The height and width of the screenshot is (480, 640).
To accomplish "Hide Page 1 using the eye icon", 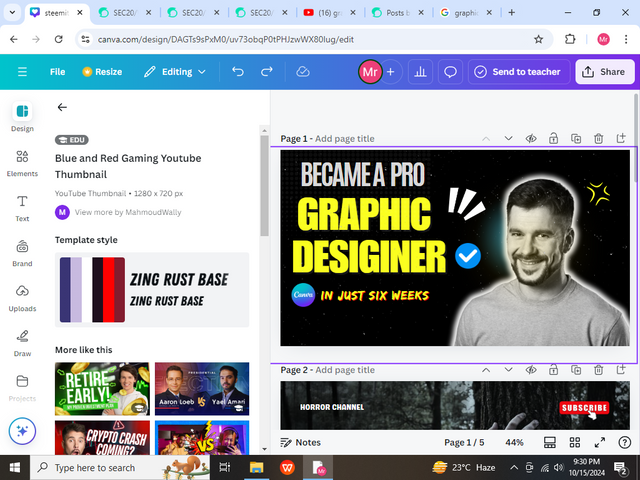I will [x=531, y=139].
